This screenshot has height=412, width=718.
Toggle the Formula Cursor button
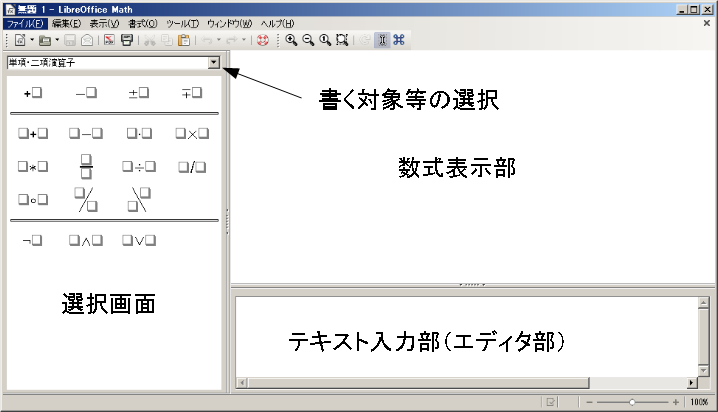click(x=382, y=40)
